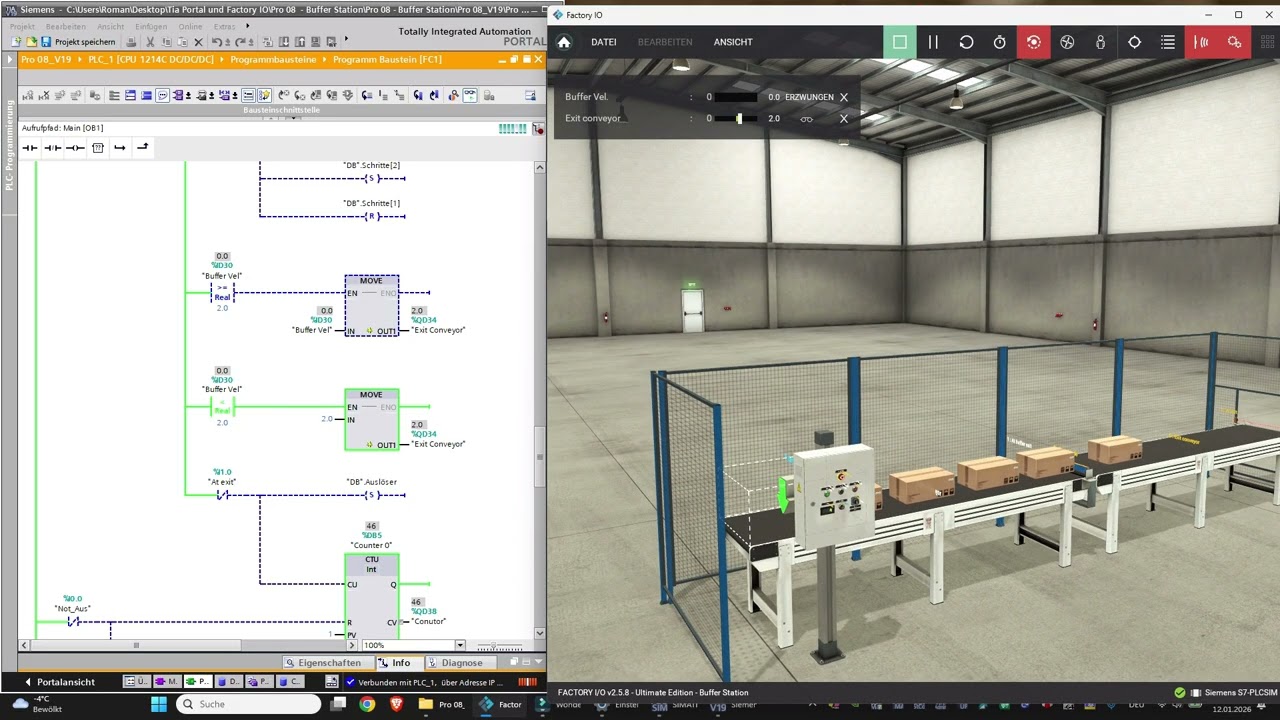This screenshot has height=720, width=1280.
Task: Open the Einfügen menu in TIA Portal
Action: pyautogui.click(x=151, y=26)
